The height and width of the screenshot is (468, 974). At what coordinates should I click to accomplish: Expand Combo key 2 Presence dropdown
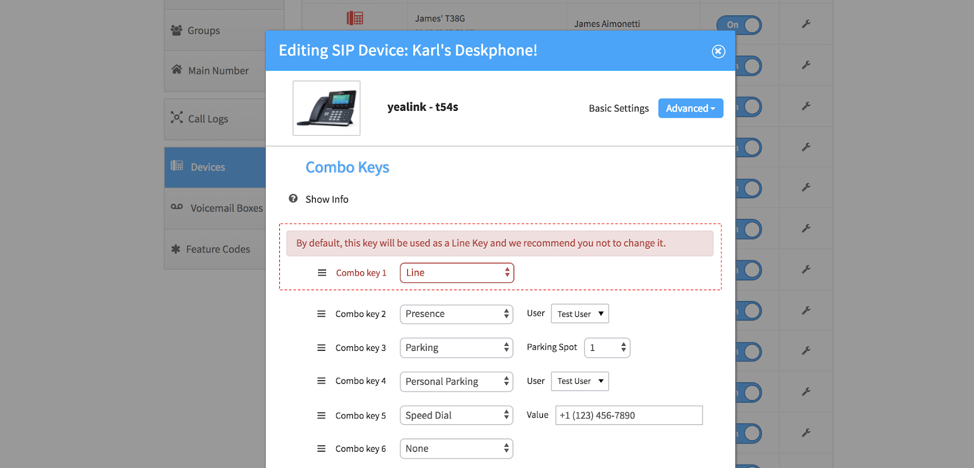pos(456,314)
